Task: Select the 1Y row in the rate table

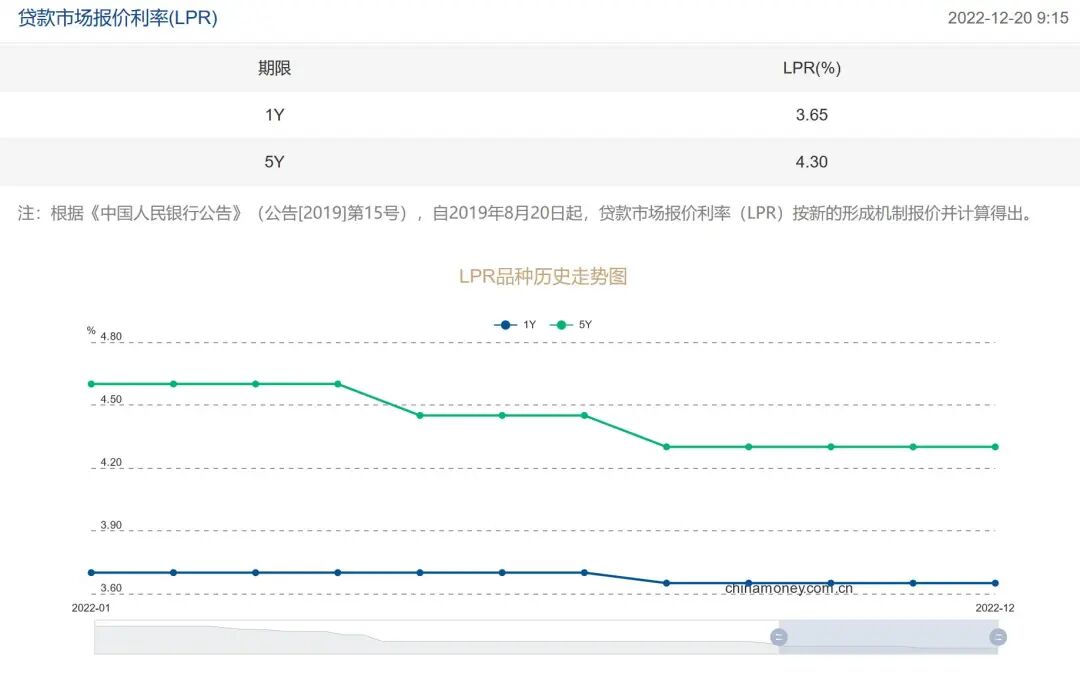Action: click(540, 114)
